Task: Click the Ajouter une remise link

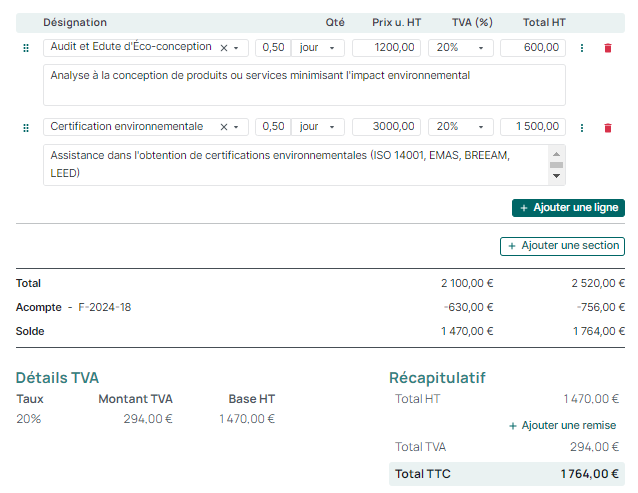Action: pyautogui.click(x=562, y=425)
